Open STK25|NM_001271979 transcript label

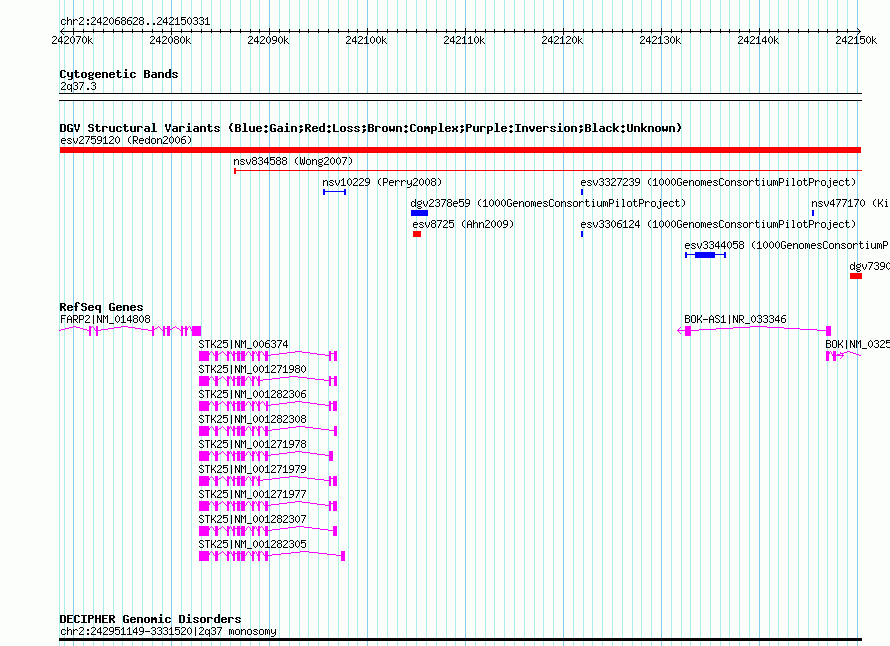tap(253, 469)
